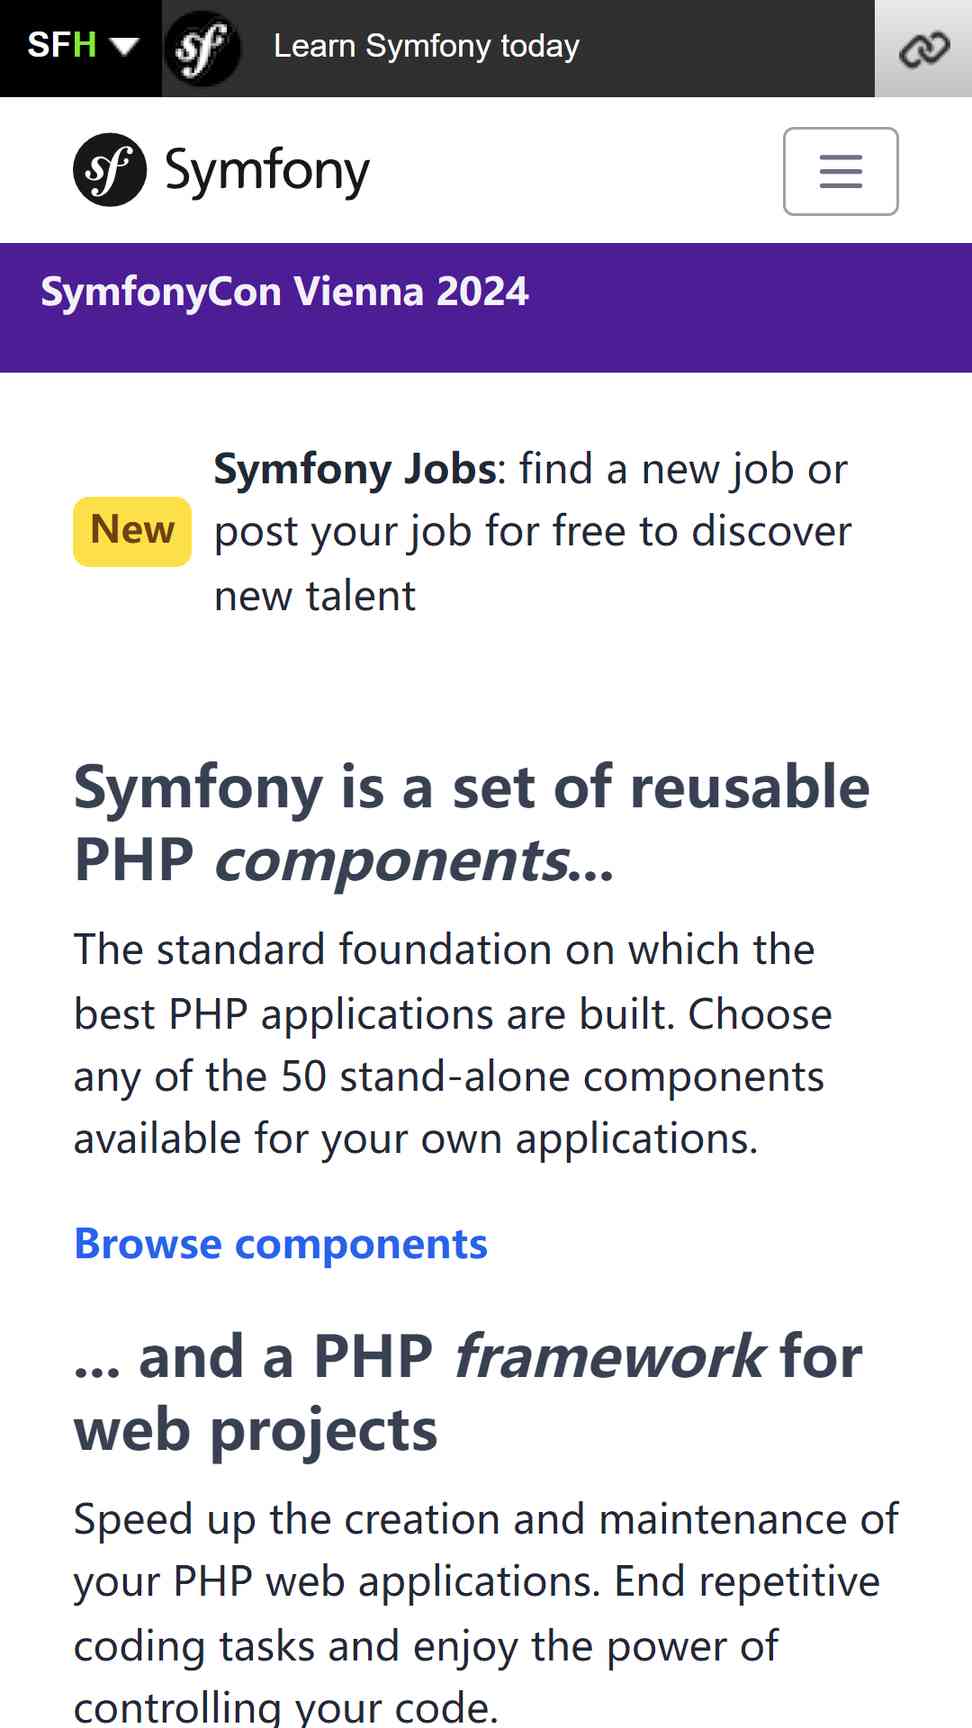972x1728 pixels.
Task: Open the SFH label in top bar
Action: [x=61, y=45]
